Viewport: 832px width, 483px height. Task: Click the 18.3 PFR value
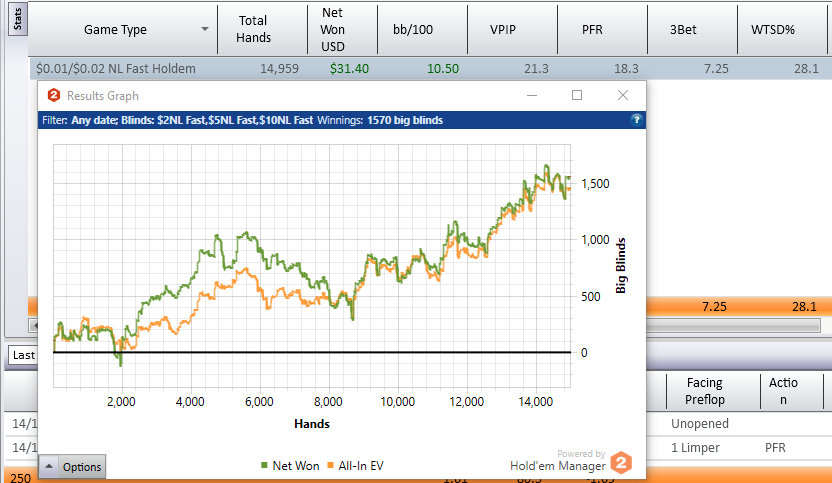click(x=626, y=68)
